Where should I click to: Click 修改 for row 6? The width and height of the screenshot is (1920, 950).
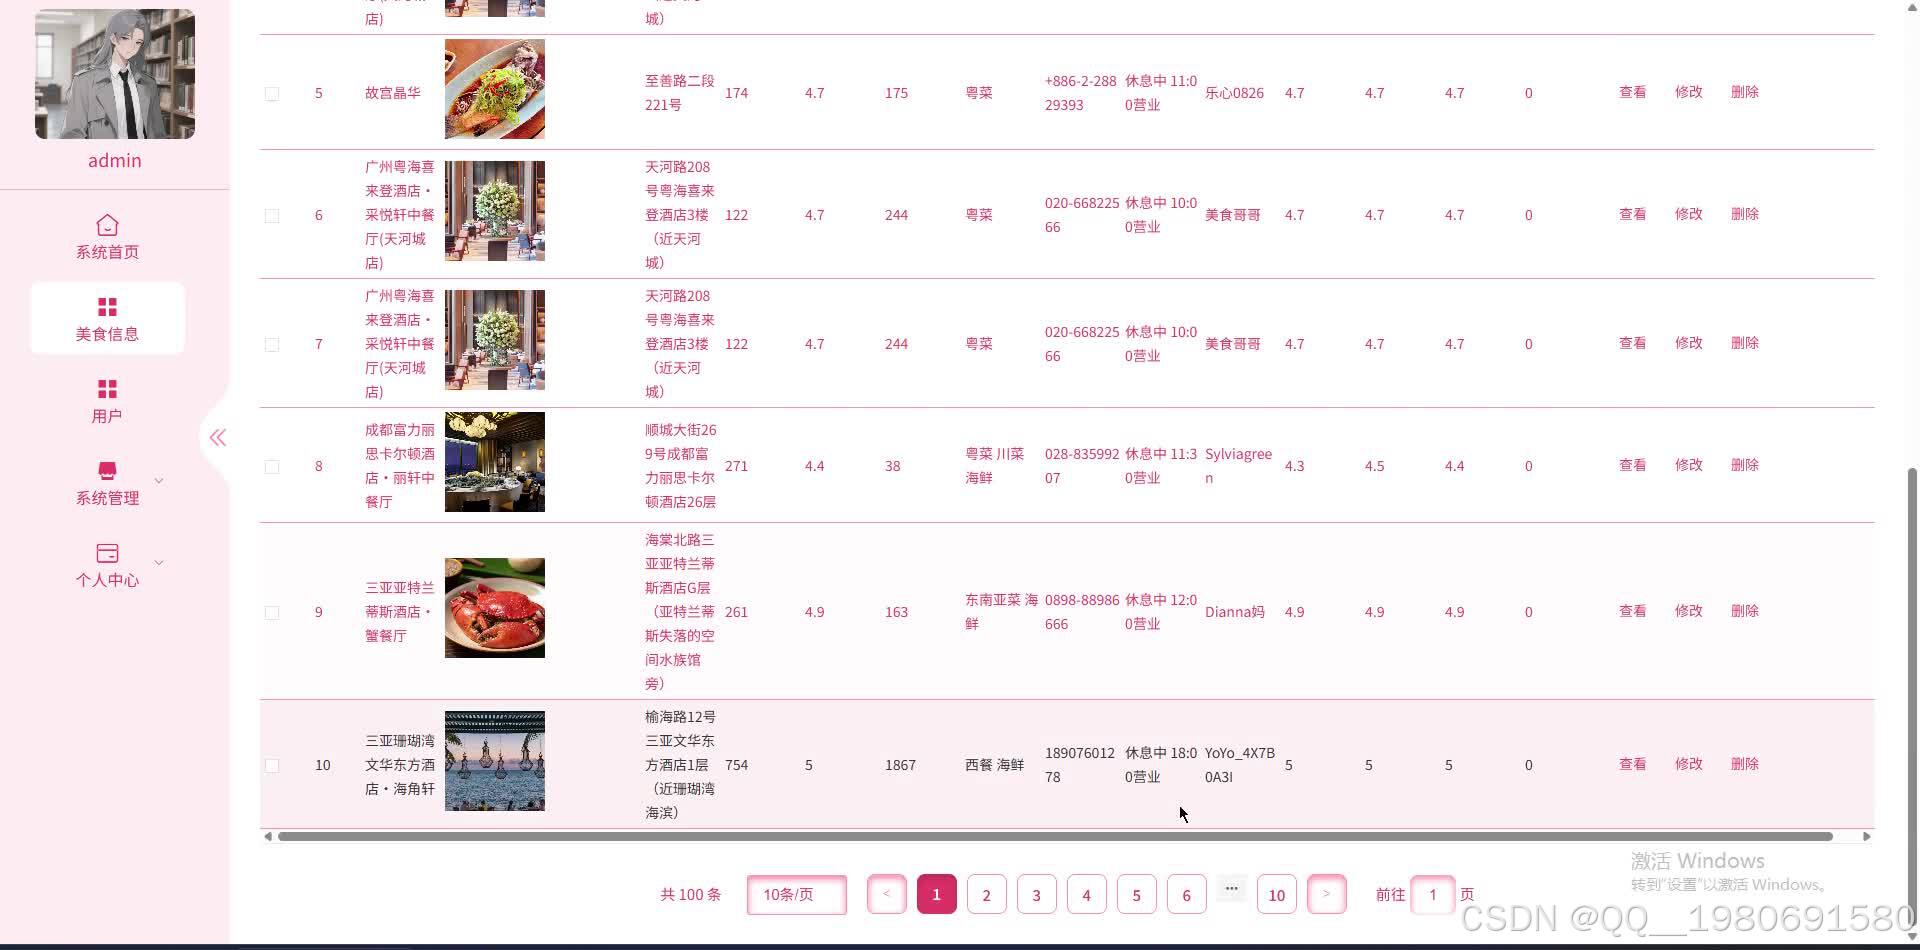coord(1688,214)
